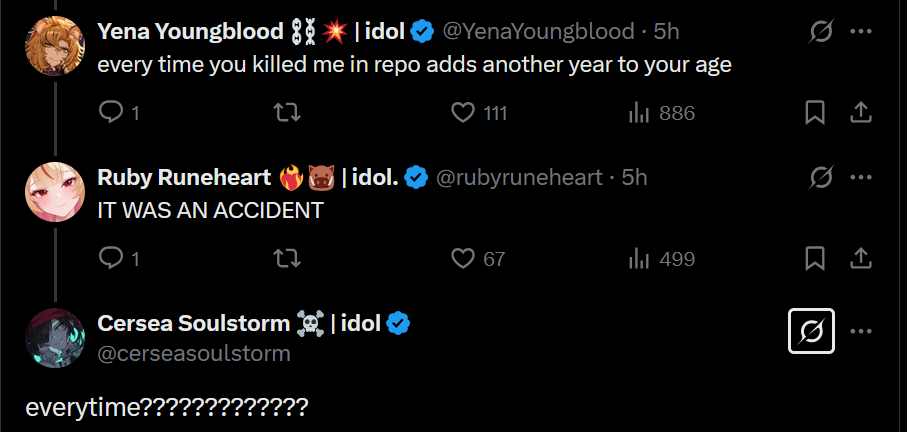Reply to Ruby Runeheart's tweet
This screenshot has width=907, height=432.
pyautogui.click(x=110, y=259)
